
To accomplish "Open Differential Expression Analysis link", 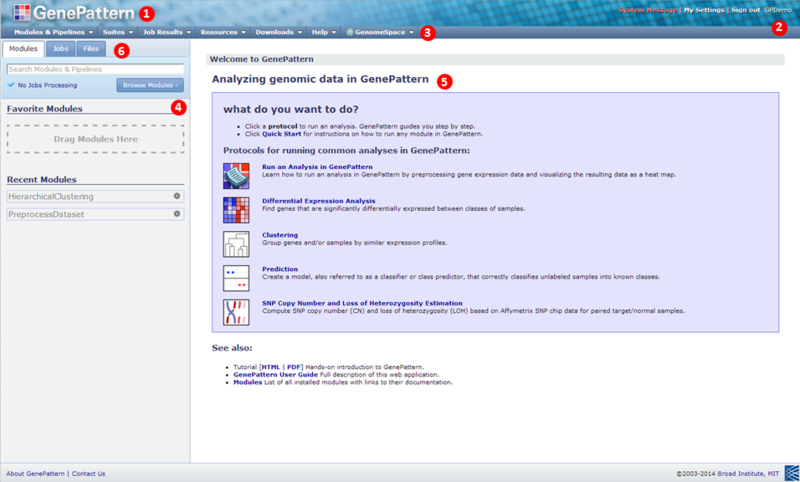I will 319,201.
